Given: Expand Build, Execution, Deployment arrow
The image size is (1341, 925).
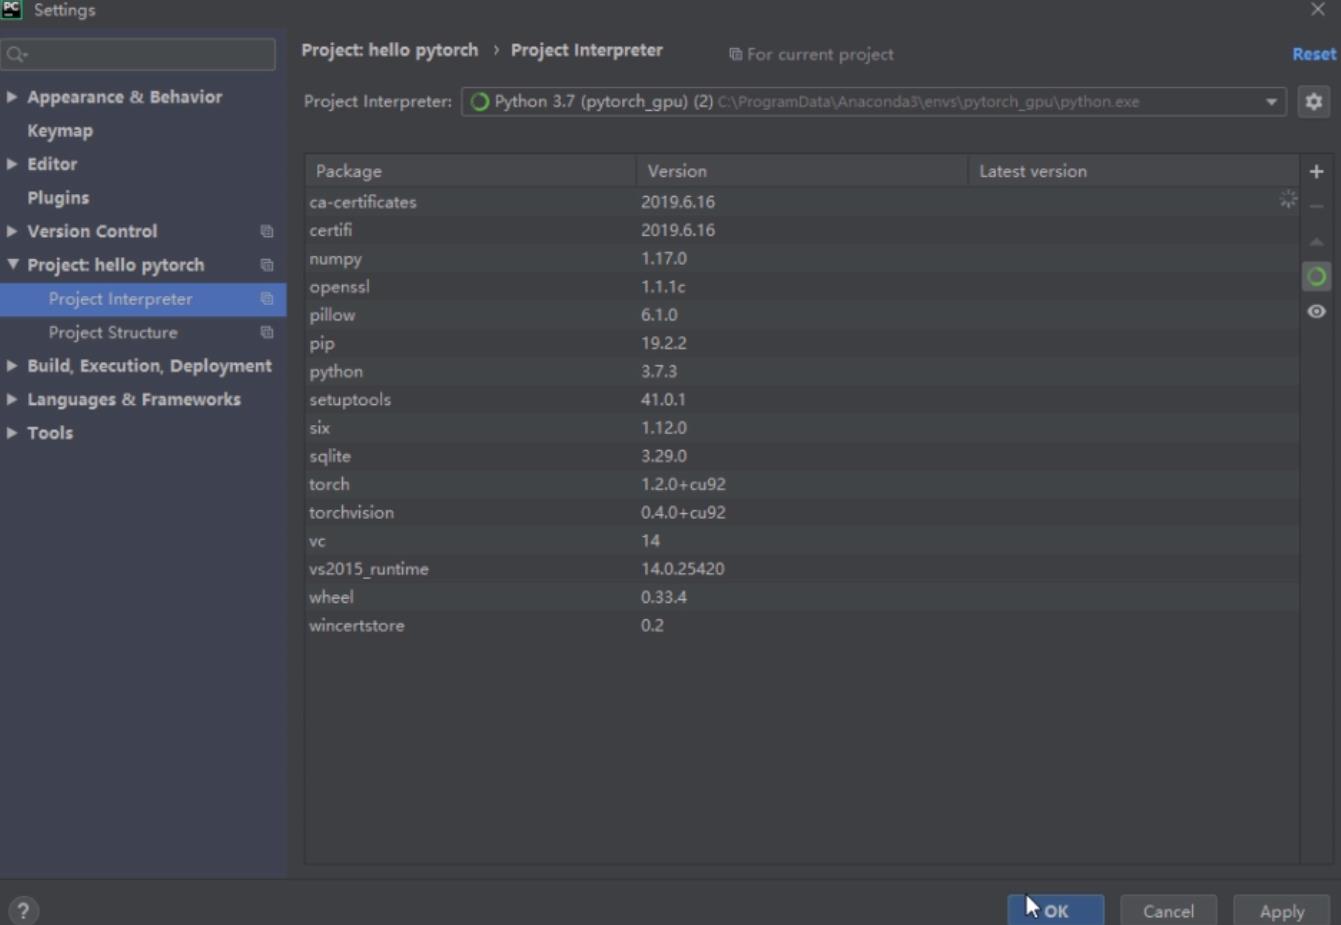Looking at the screenshot, I should (12, 366).
